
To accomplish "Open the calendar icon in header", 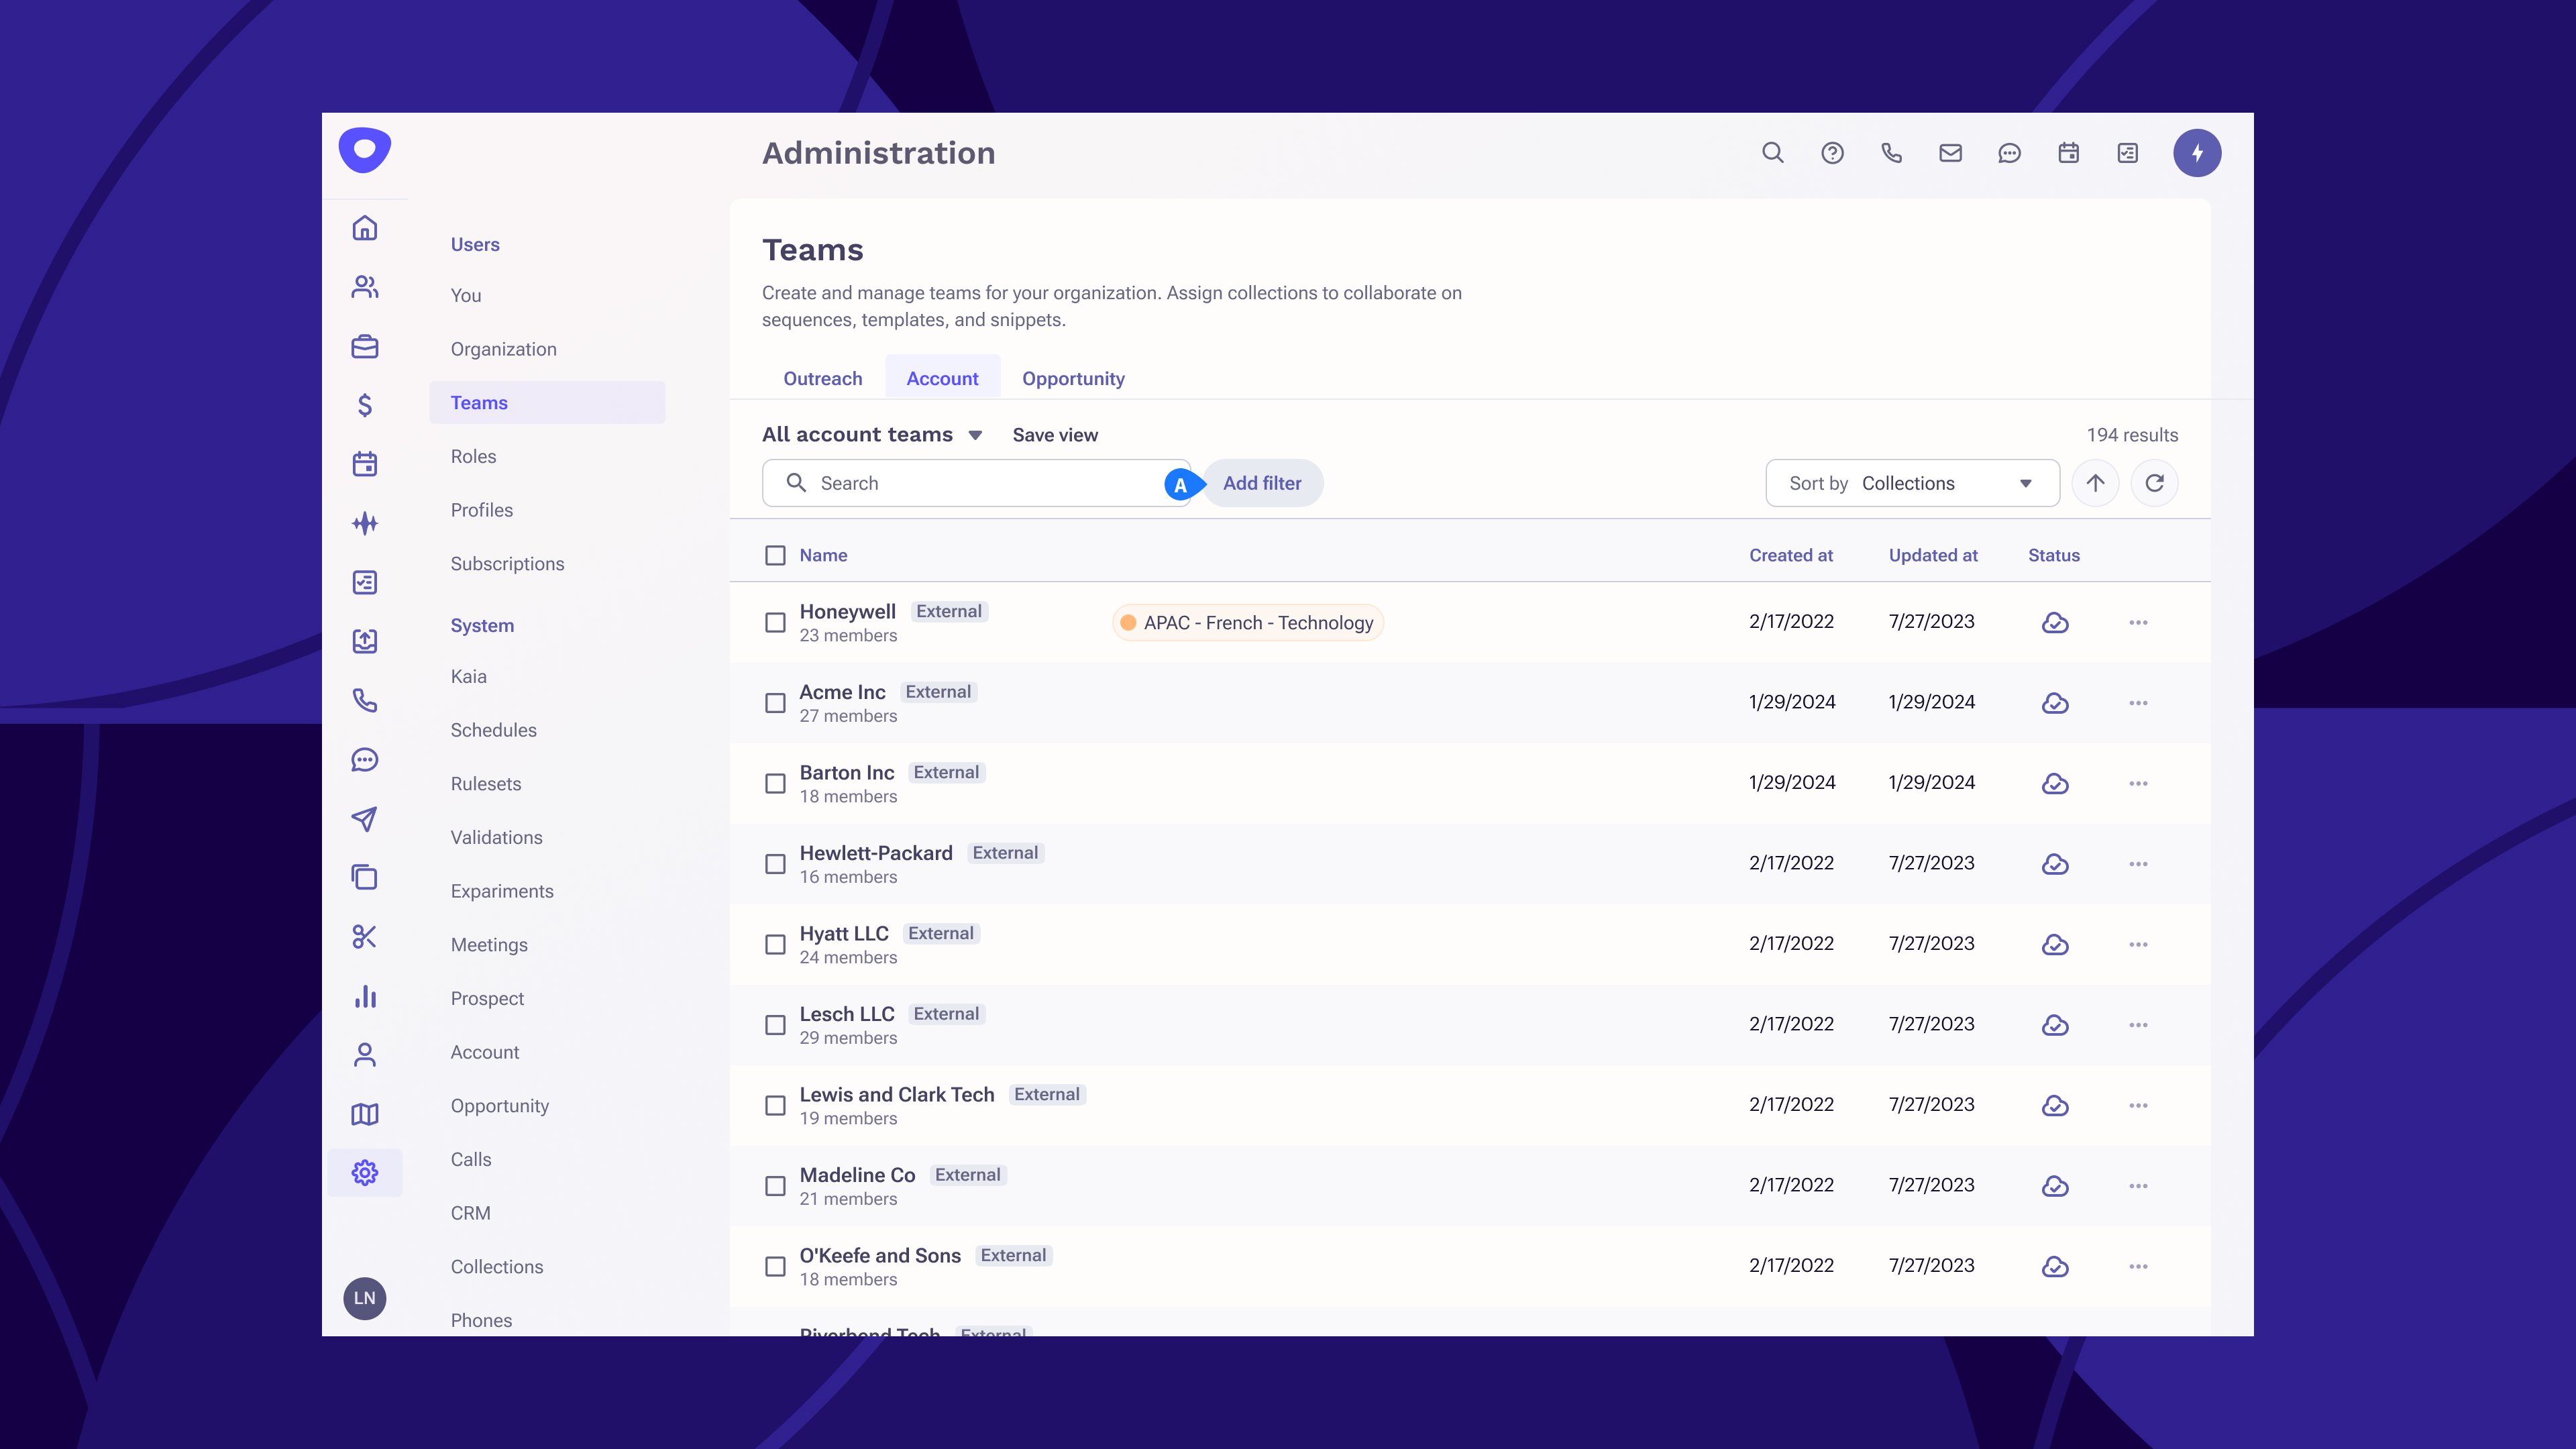I will point(2068,153).
